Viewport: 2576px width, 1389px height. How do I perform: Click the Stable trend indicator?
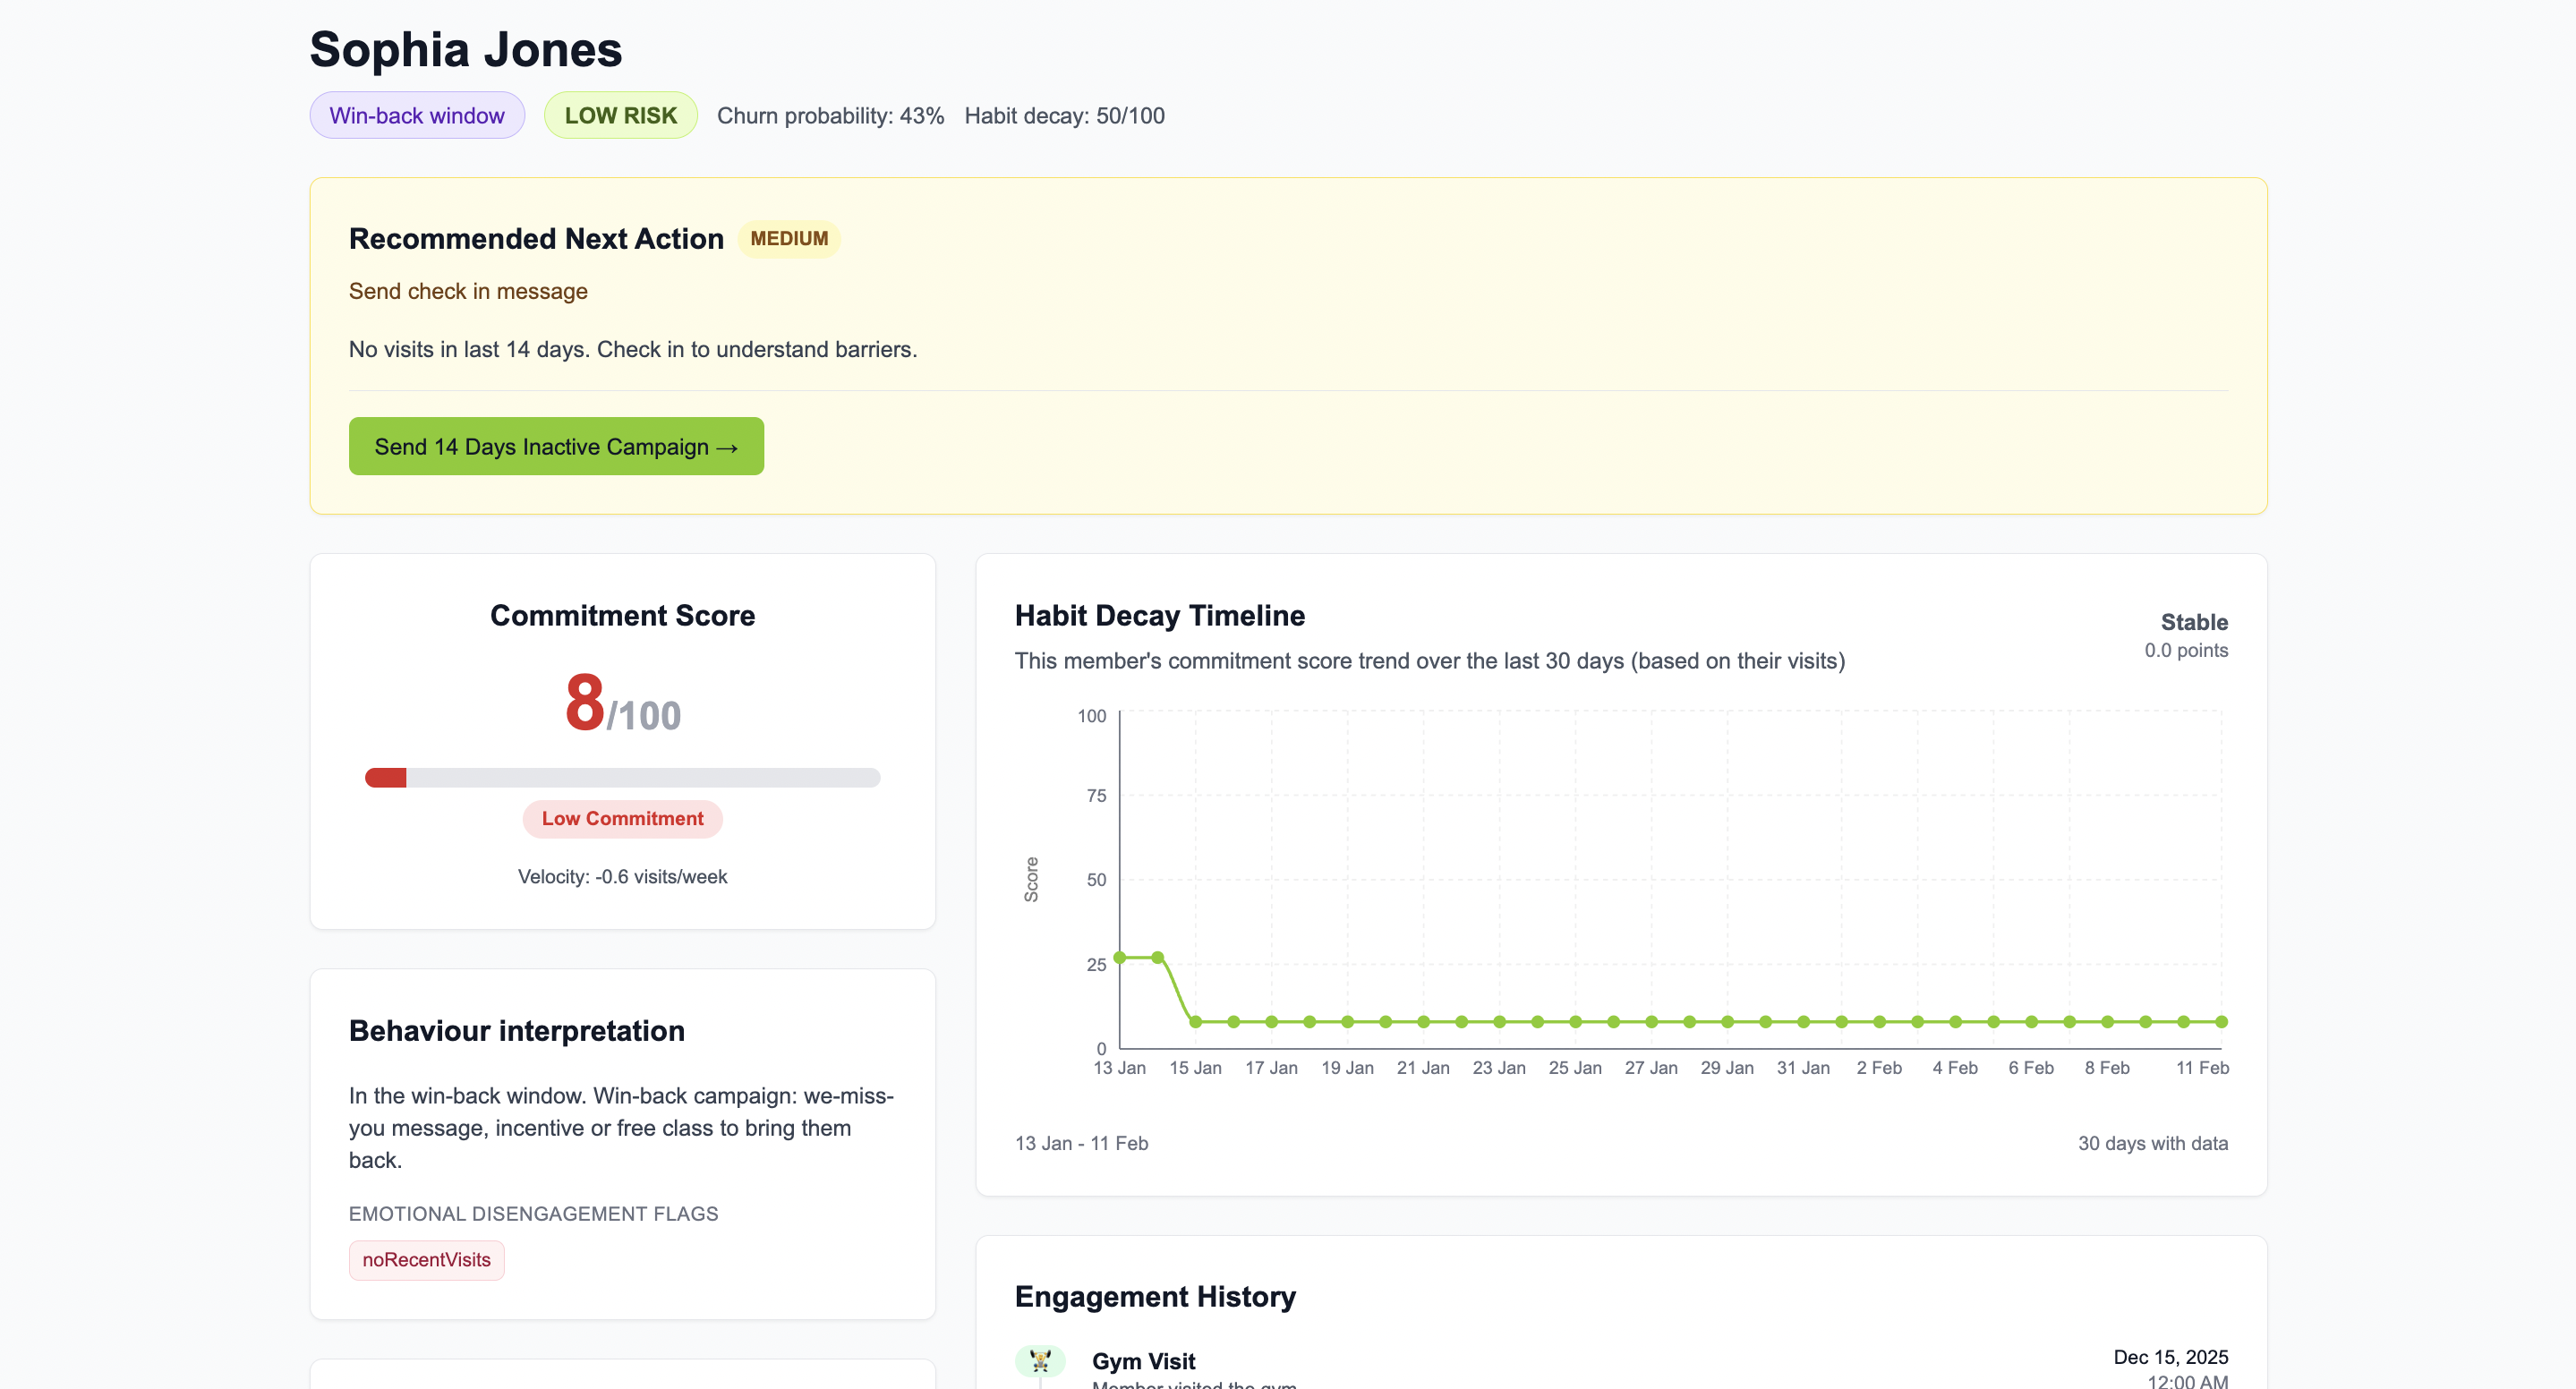pos(2193,622)
